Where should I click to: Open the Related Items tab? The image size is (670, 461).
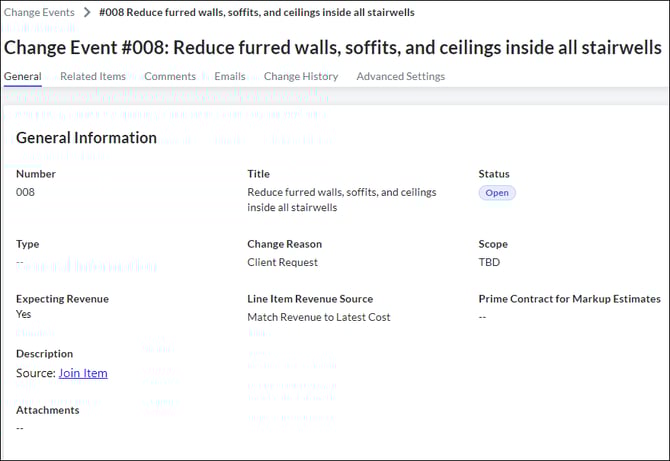(x=93, y=76)
